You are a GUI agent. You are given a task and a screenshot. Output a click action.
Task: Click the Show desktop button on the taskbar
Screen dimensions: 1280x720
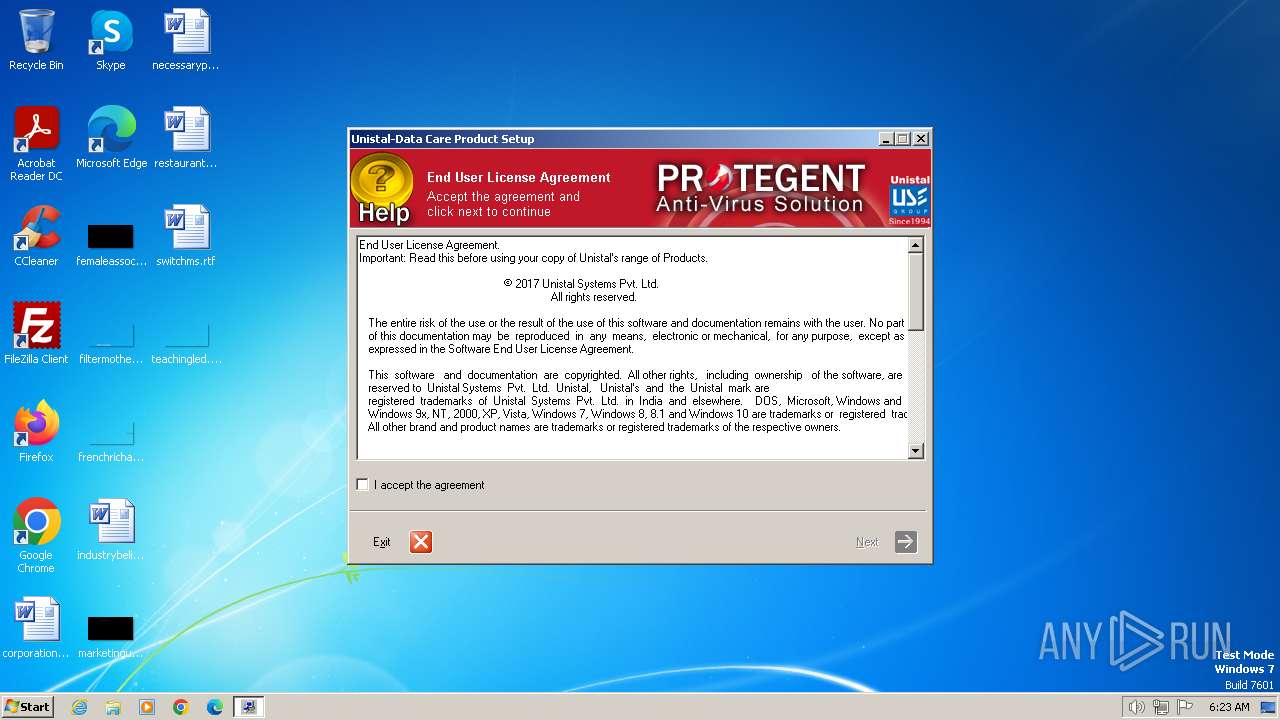coord(1269,707)
